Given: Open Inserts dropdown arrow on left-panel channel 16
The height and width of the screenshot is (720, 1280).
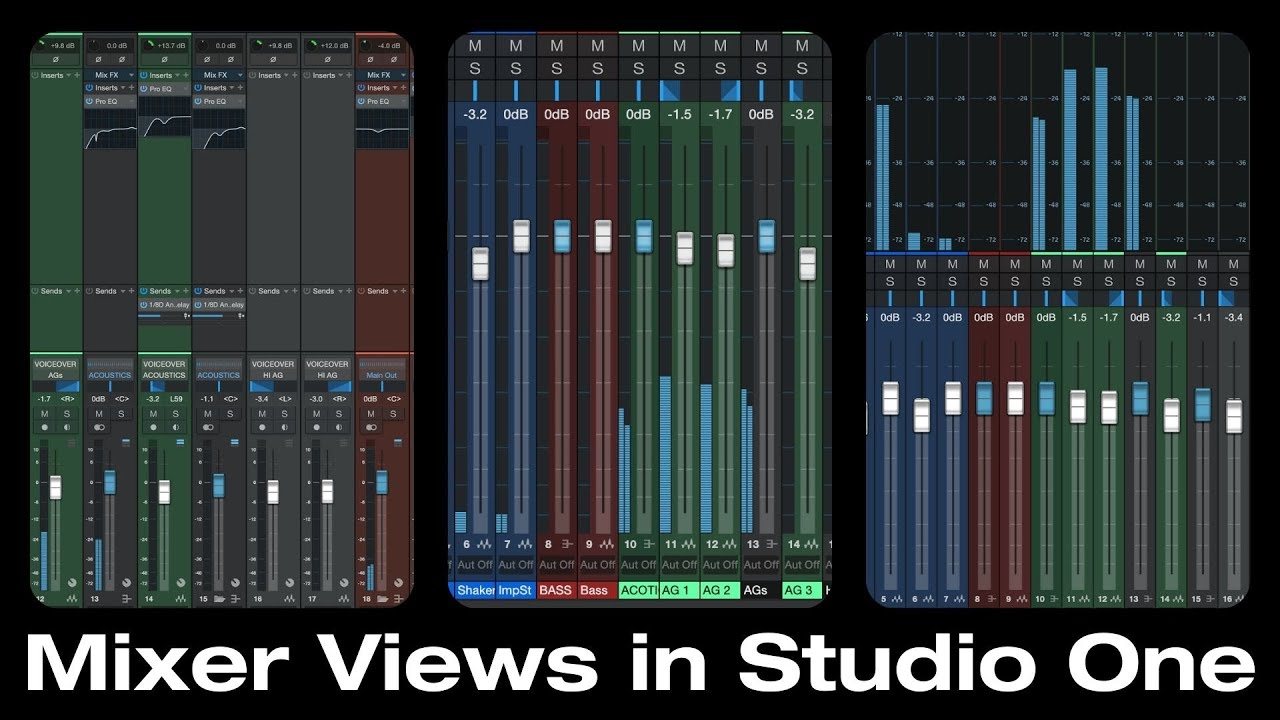Looking at the screenshot, I should (286, 75).
